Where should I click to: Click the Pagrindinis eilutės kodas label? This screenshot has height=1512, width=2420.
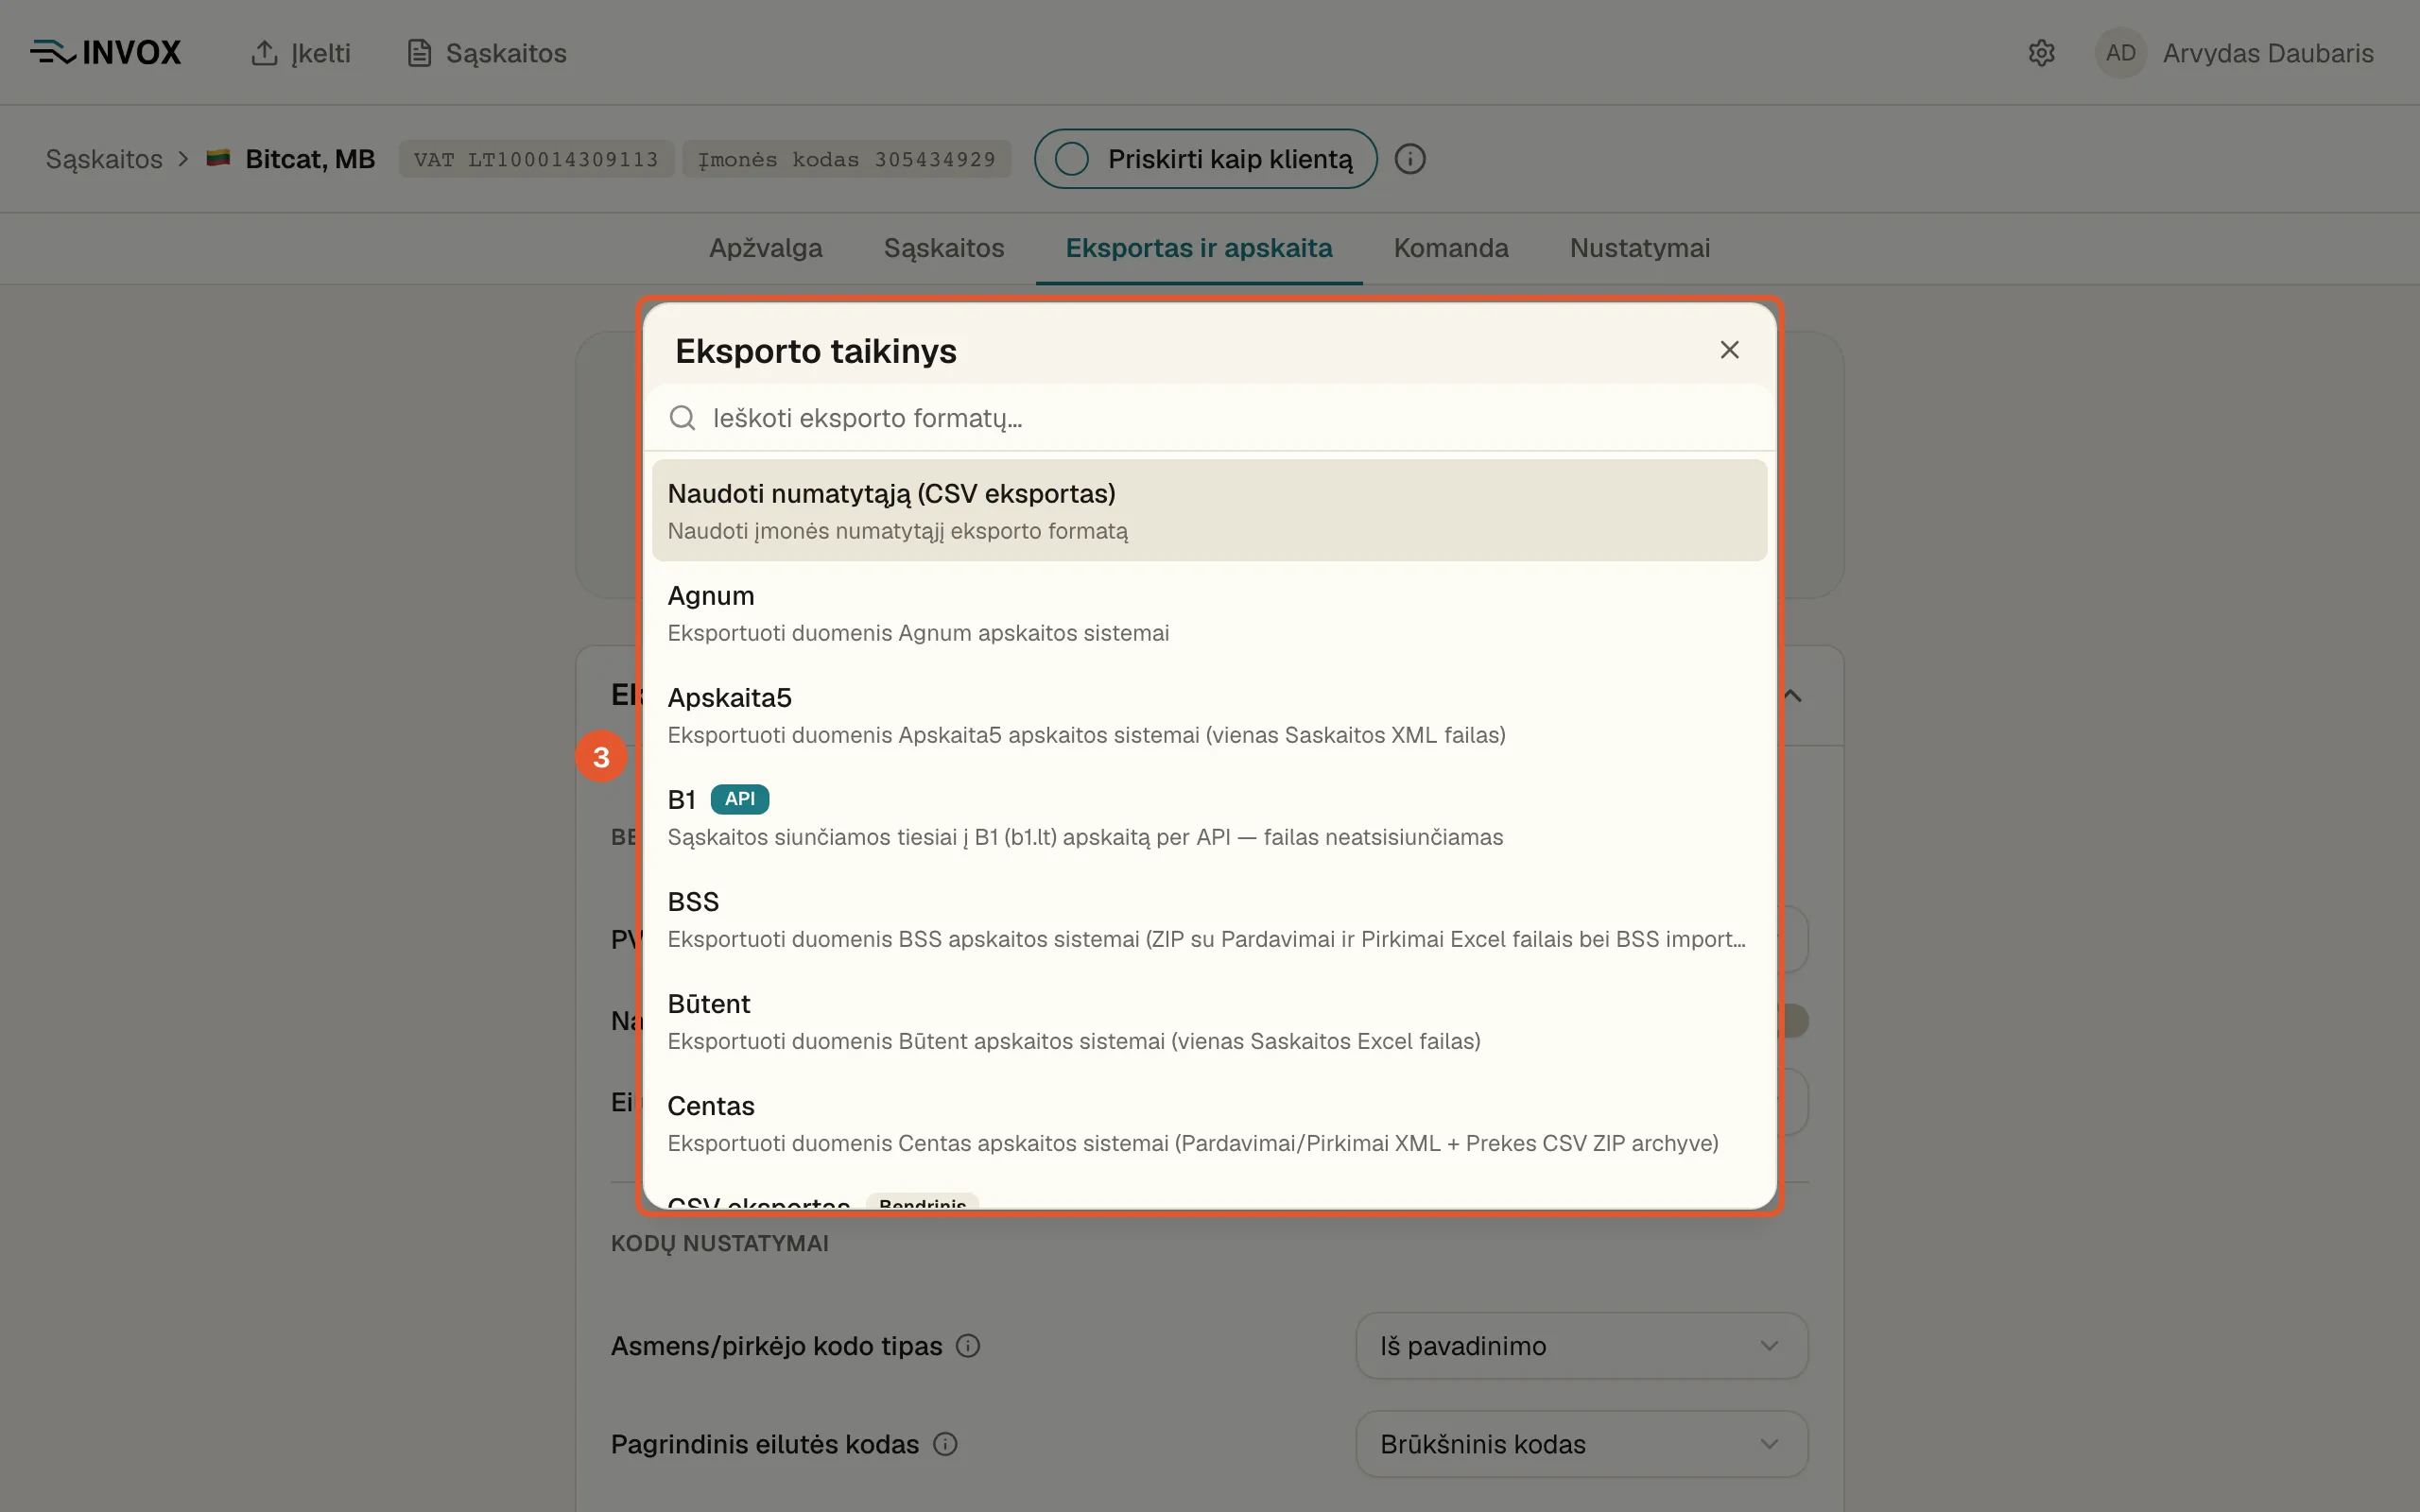coord(765,1444)
